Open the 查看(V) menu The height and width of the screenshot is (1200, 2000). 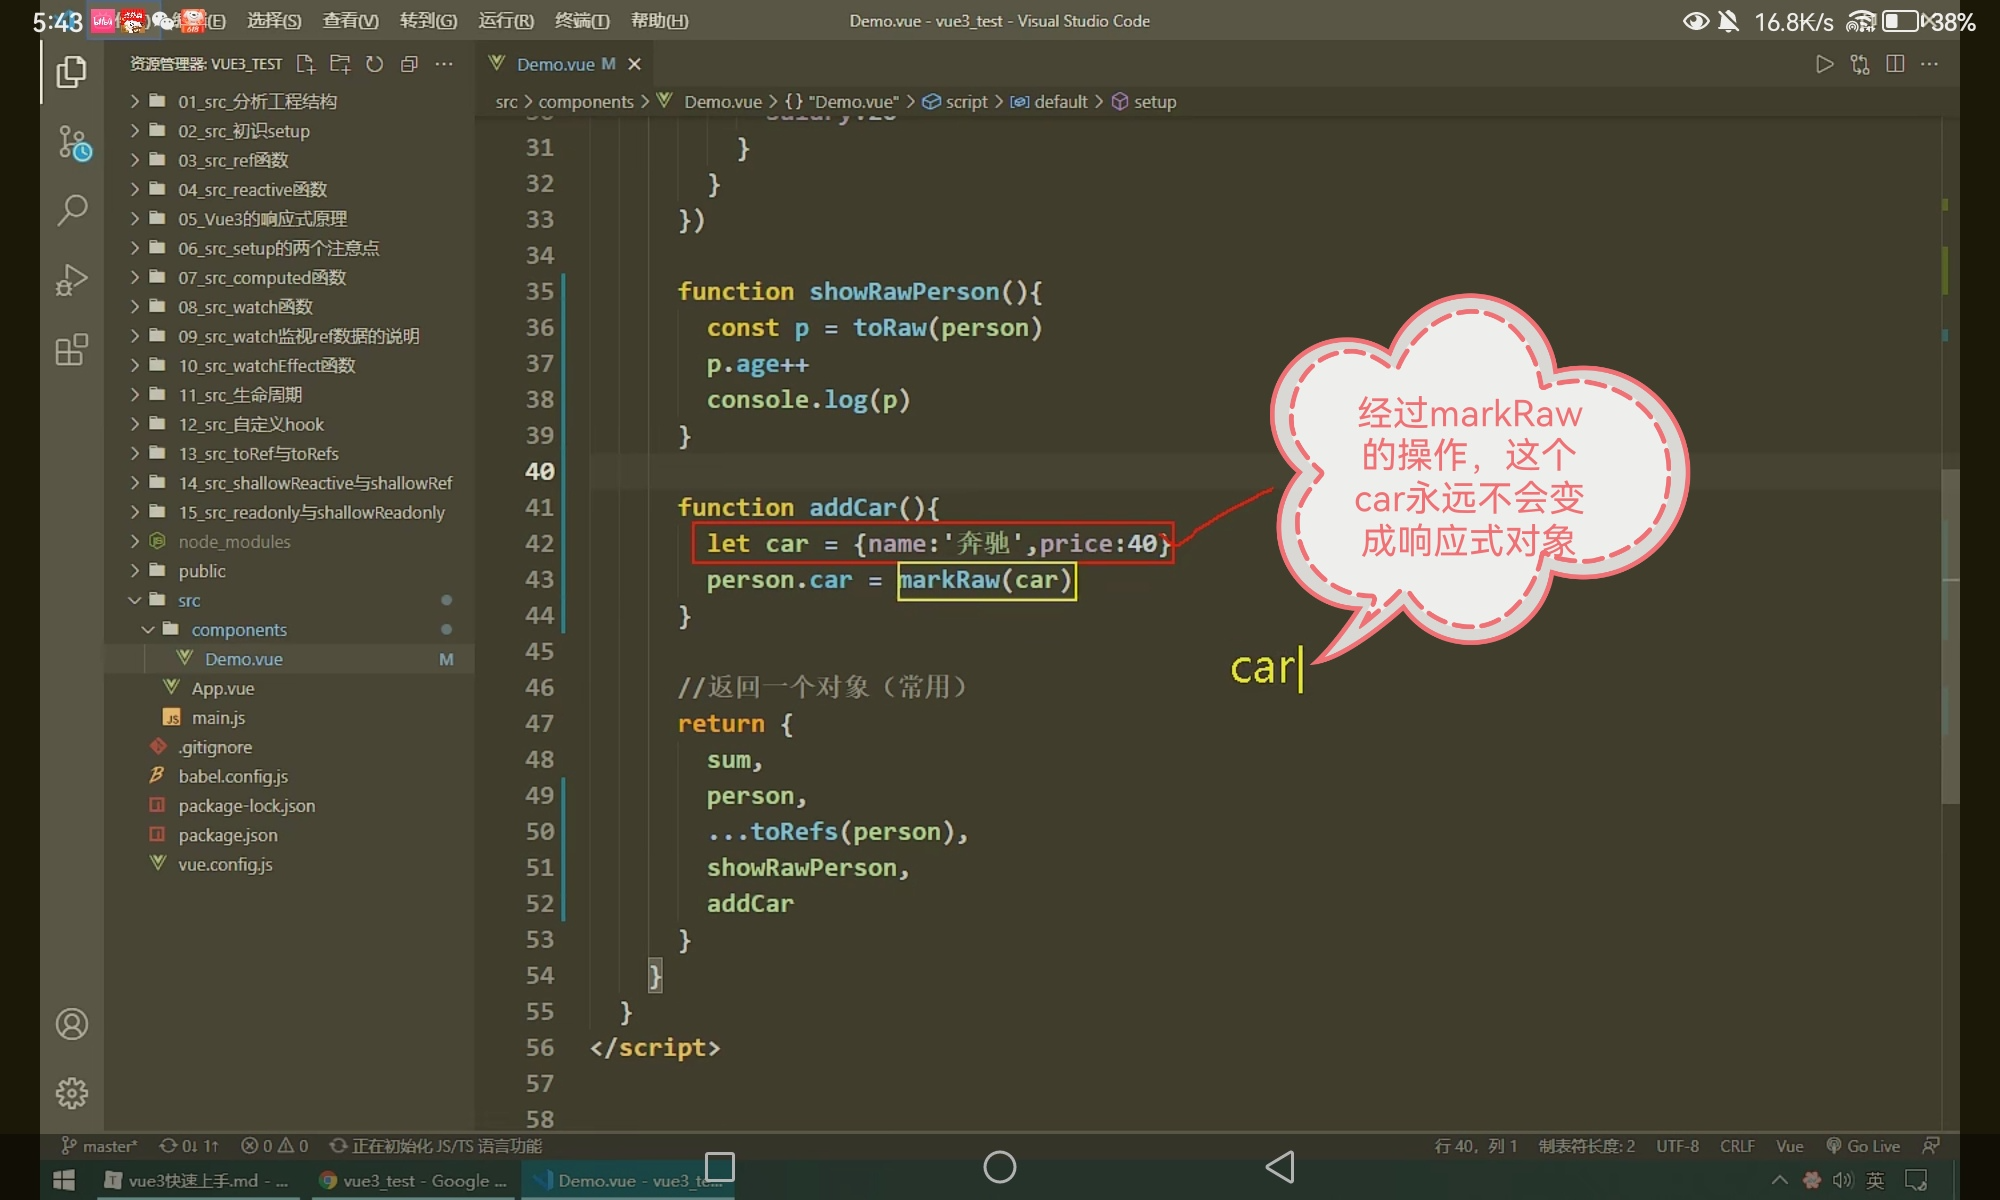tap(350, 21)
